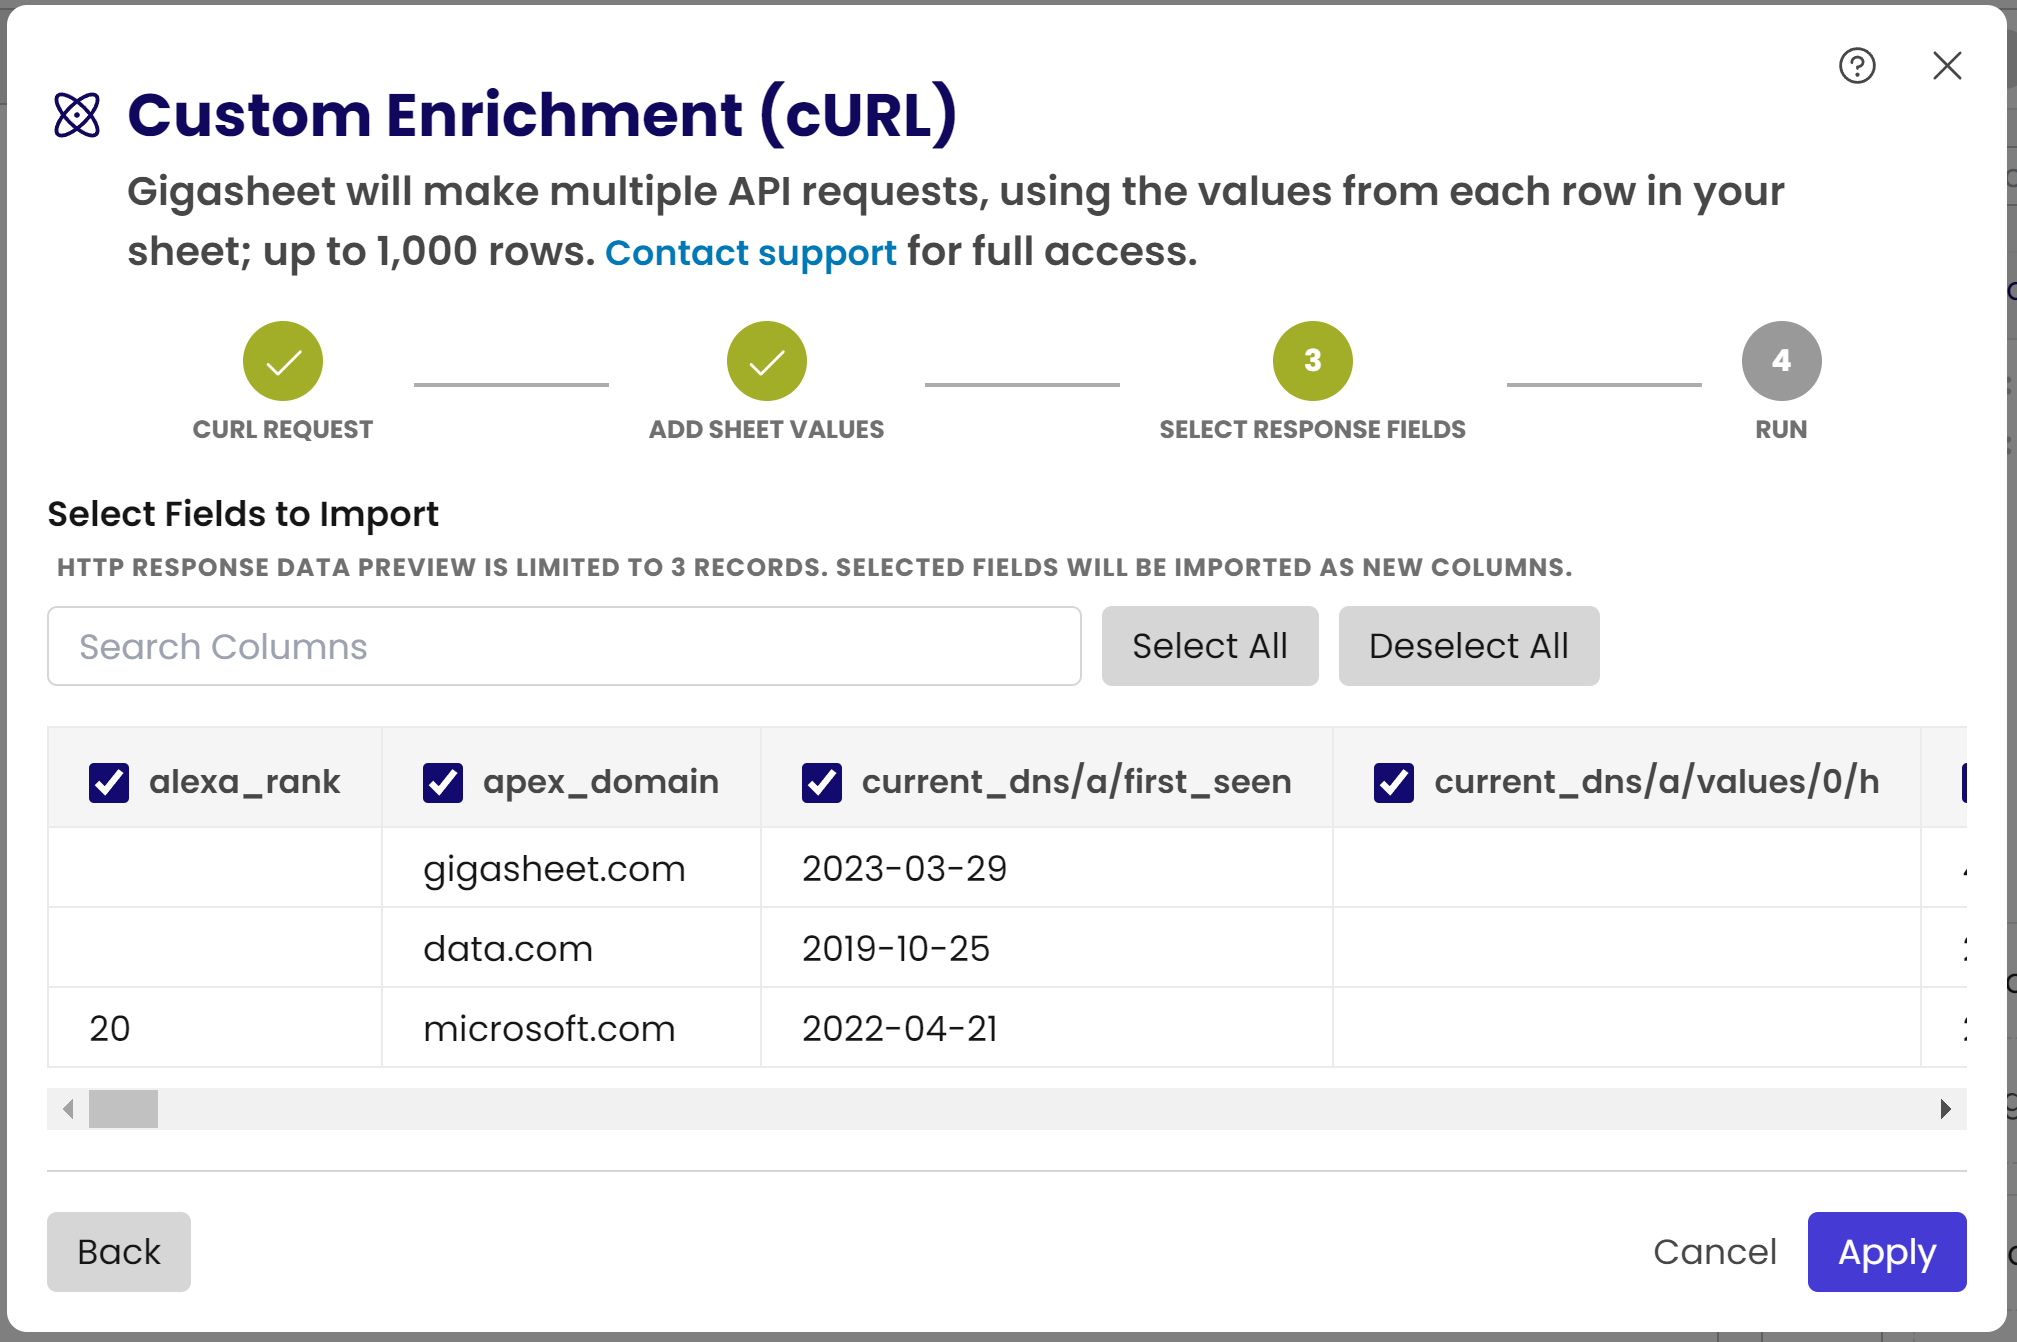The image size is (2017, 1342).
Task: Toggle the apex_domain column checkbox
Action: pyautogui.click(x=443, y=782)
